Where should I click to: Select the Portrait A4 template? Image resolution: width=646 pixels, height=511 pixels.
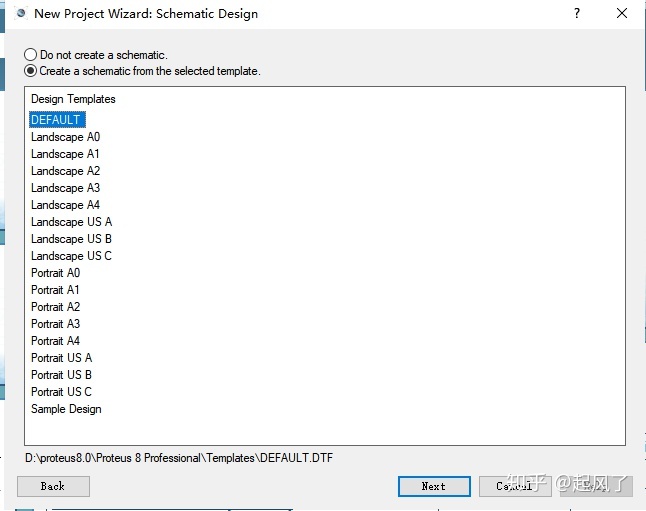click(x=56, y=341)
